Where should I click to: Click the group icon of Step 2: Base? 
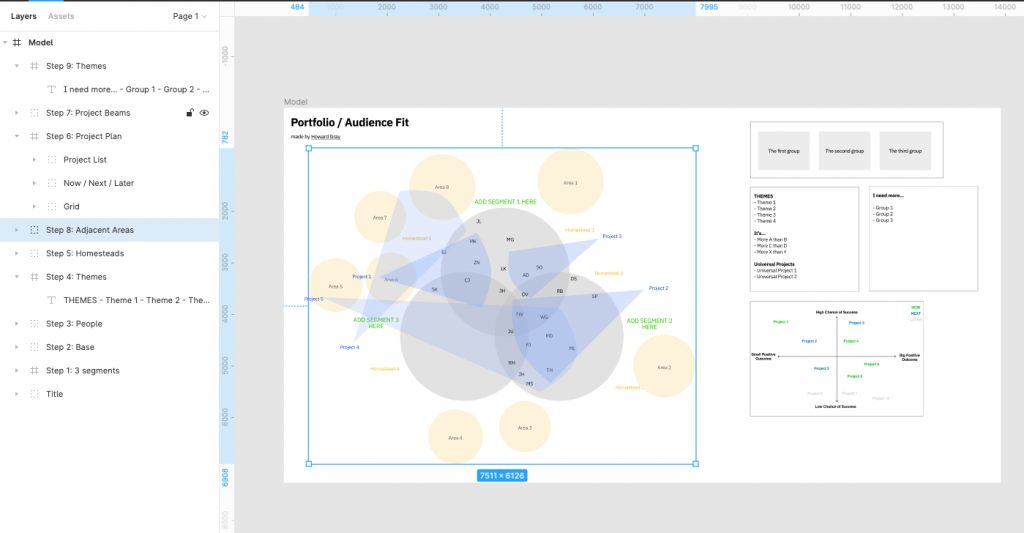[x=35, y=347]
